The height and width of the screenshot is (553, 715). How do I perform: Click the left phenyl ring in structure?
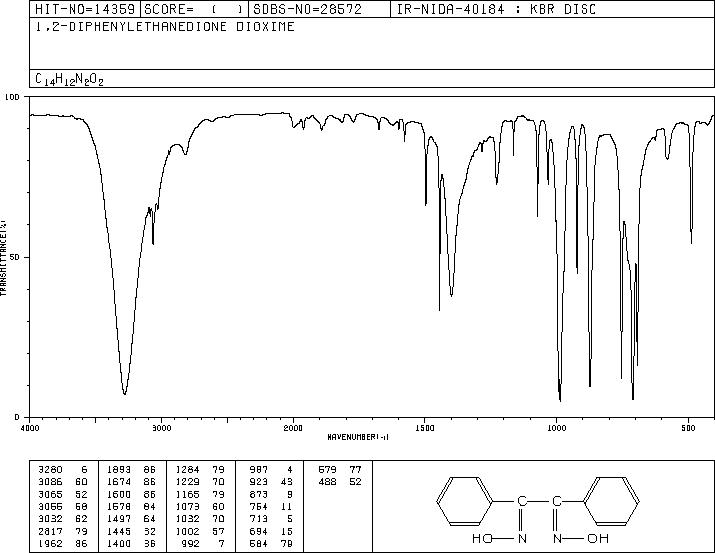pos(465,501)
